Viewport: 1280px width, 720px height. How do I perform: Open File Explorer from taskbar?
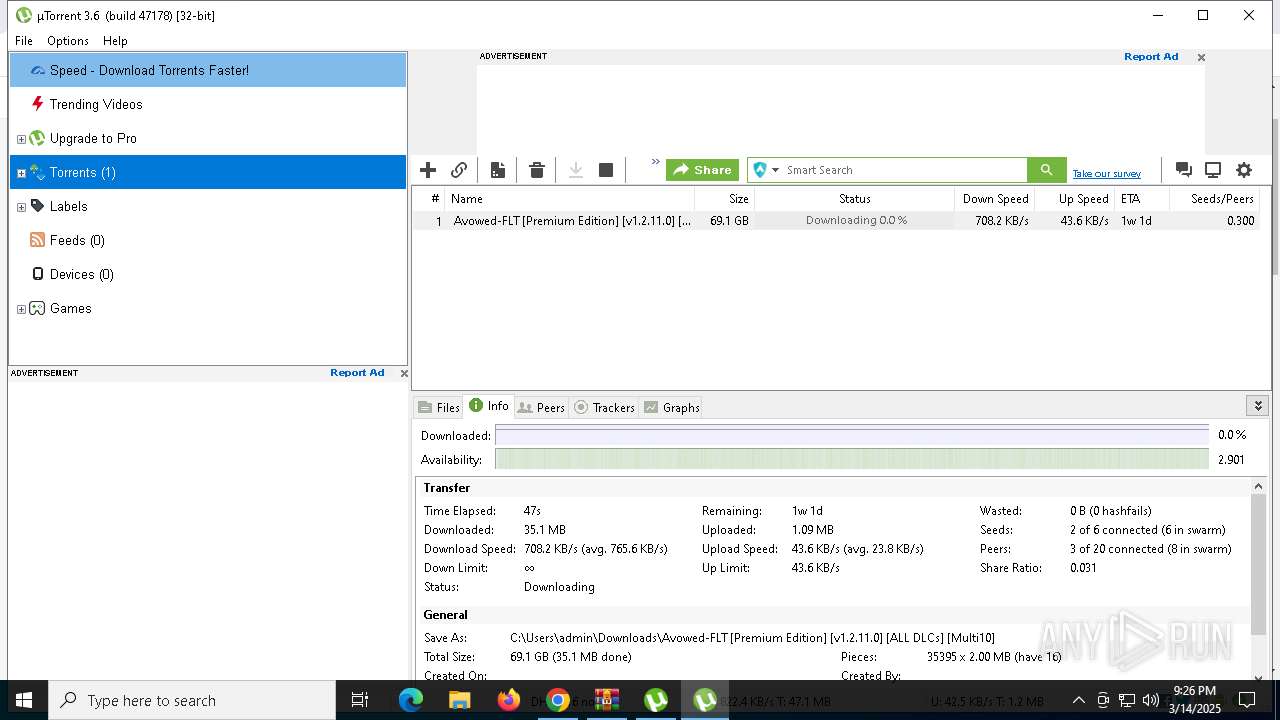[x=459, y=701]
